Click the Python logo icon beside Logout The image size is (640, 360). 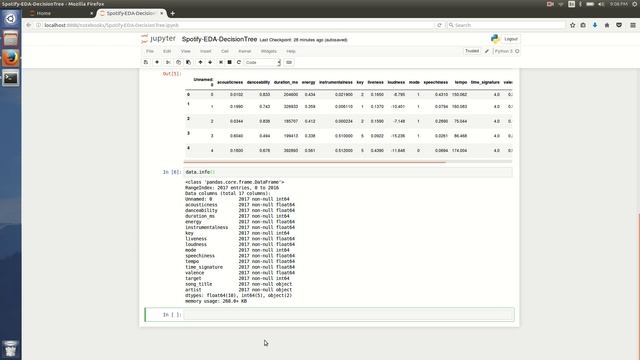point(495,39)
